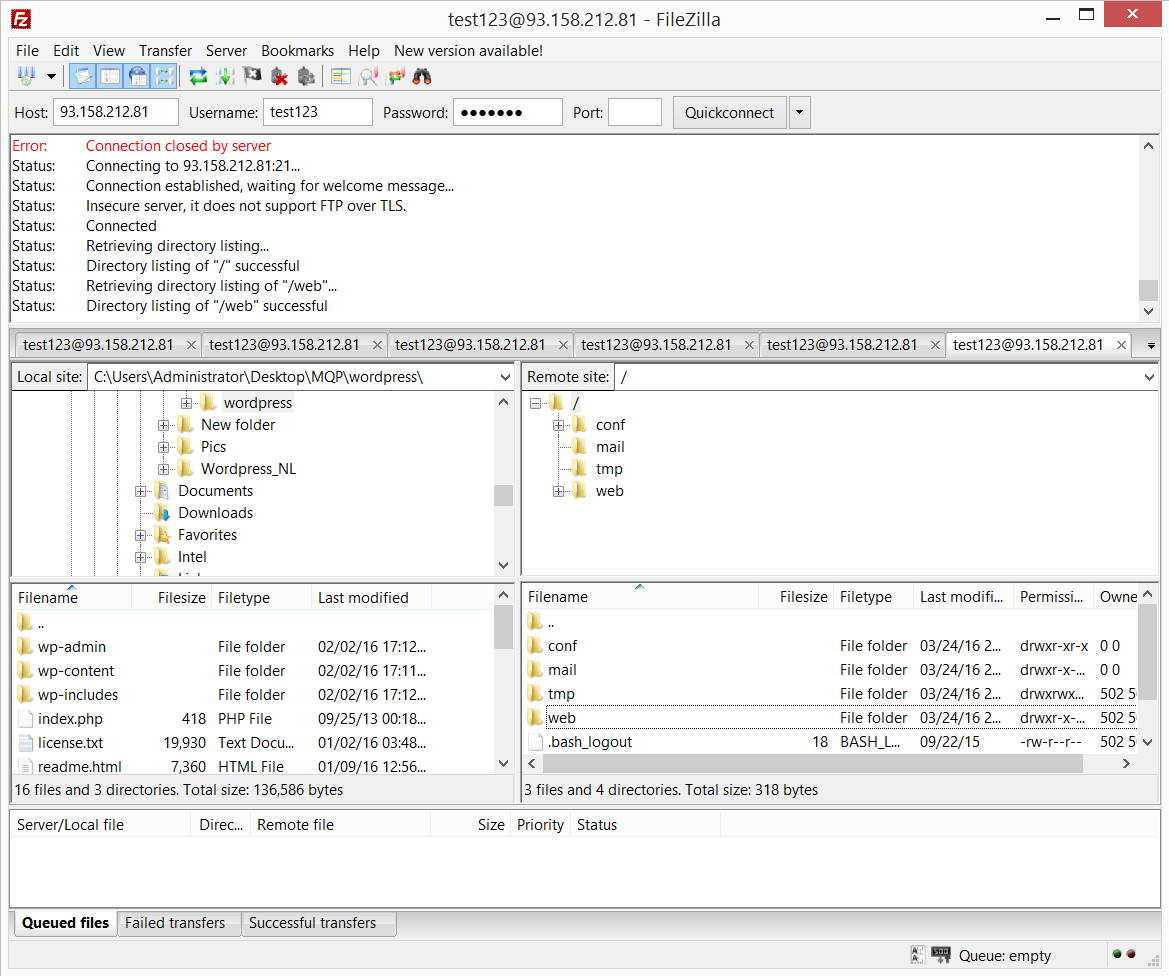The height and width of the screenshot is (976, 1169).
Task: Toggle the message log display
Action: (x=83, y=76)
